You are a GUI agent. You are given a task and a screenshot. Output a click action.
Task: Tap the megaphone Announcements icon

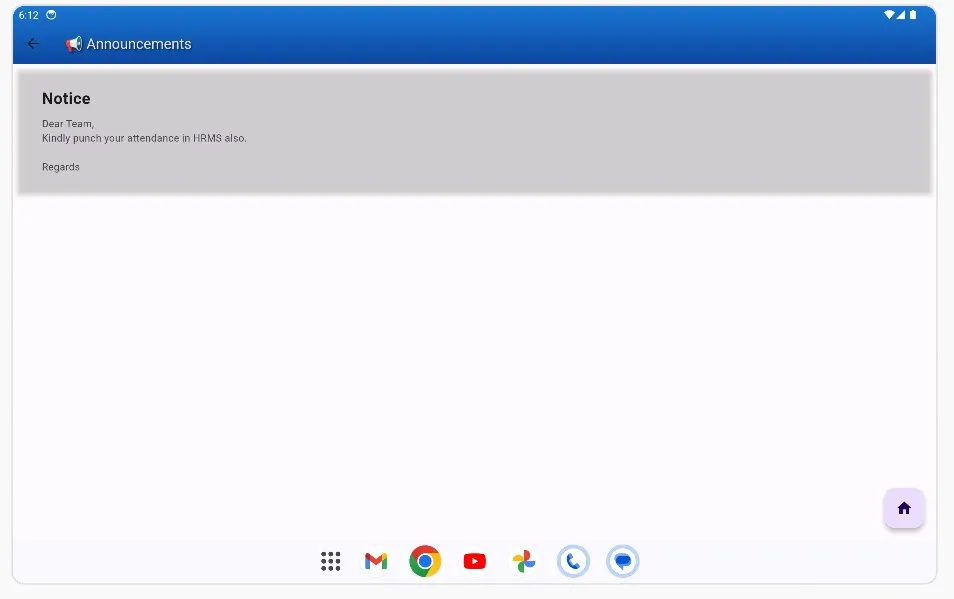pos(74,44)
